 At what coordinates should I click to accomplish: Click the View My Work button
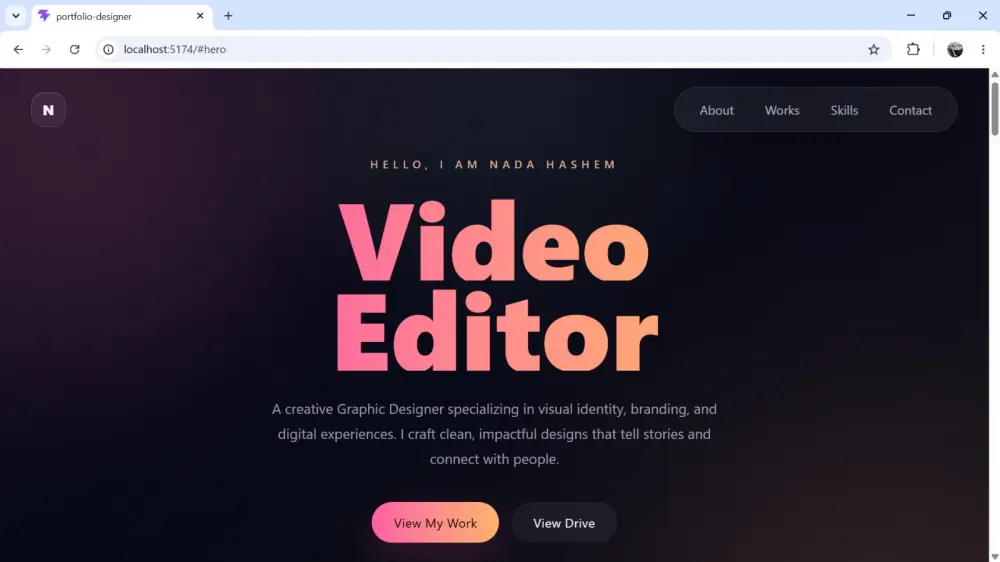point(435,522)
